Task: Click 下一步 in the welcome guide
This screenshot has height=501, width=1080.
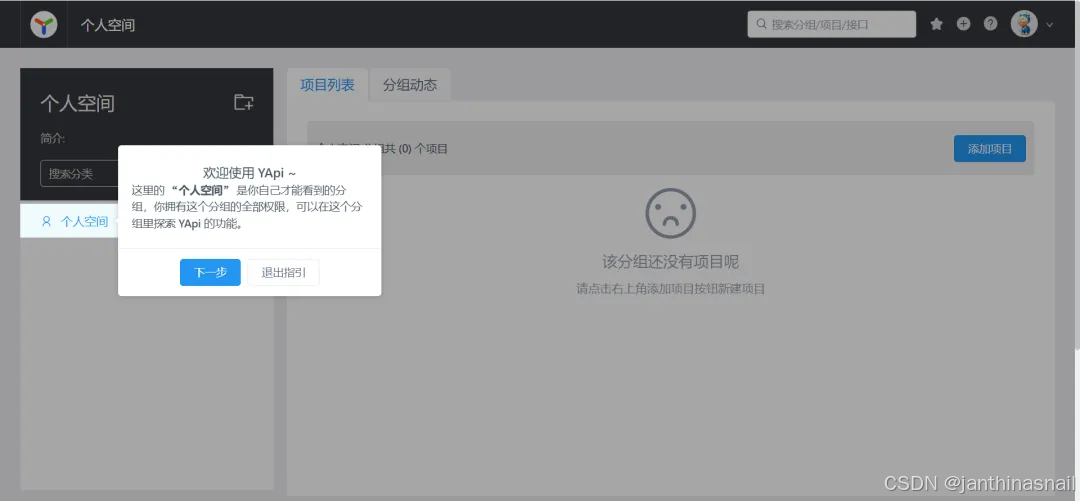Action: pos(210,272)
